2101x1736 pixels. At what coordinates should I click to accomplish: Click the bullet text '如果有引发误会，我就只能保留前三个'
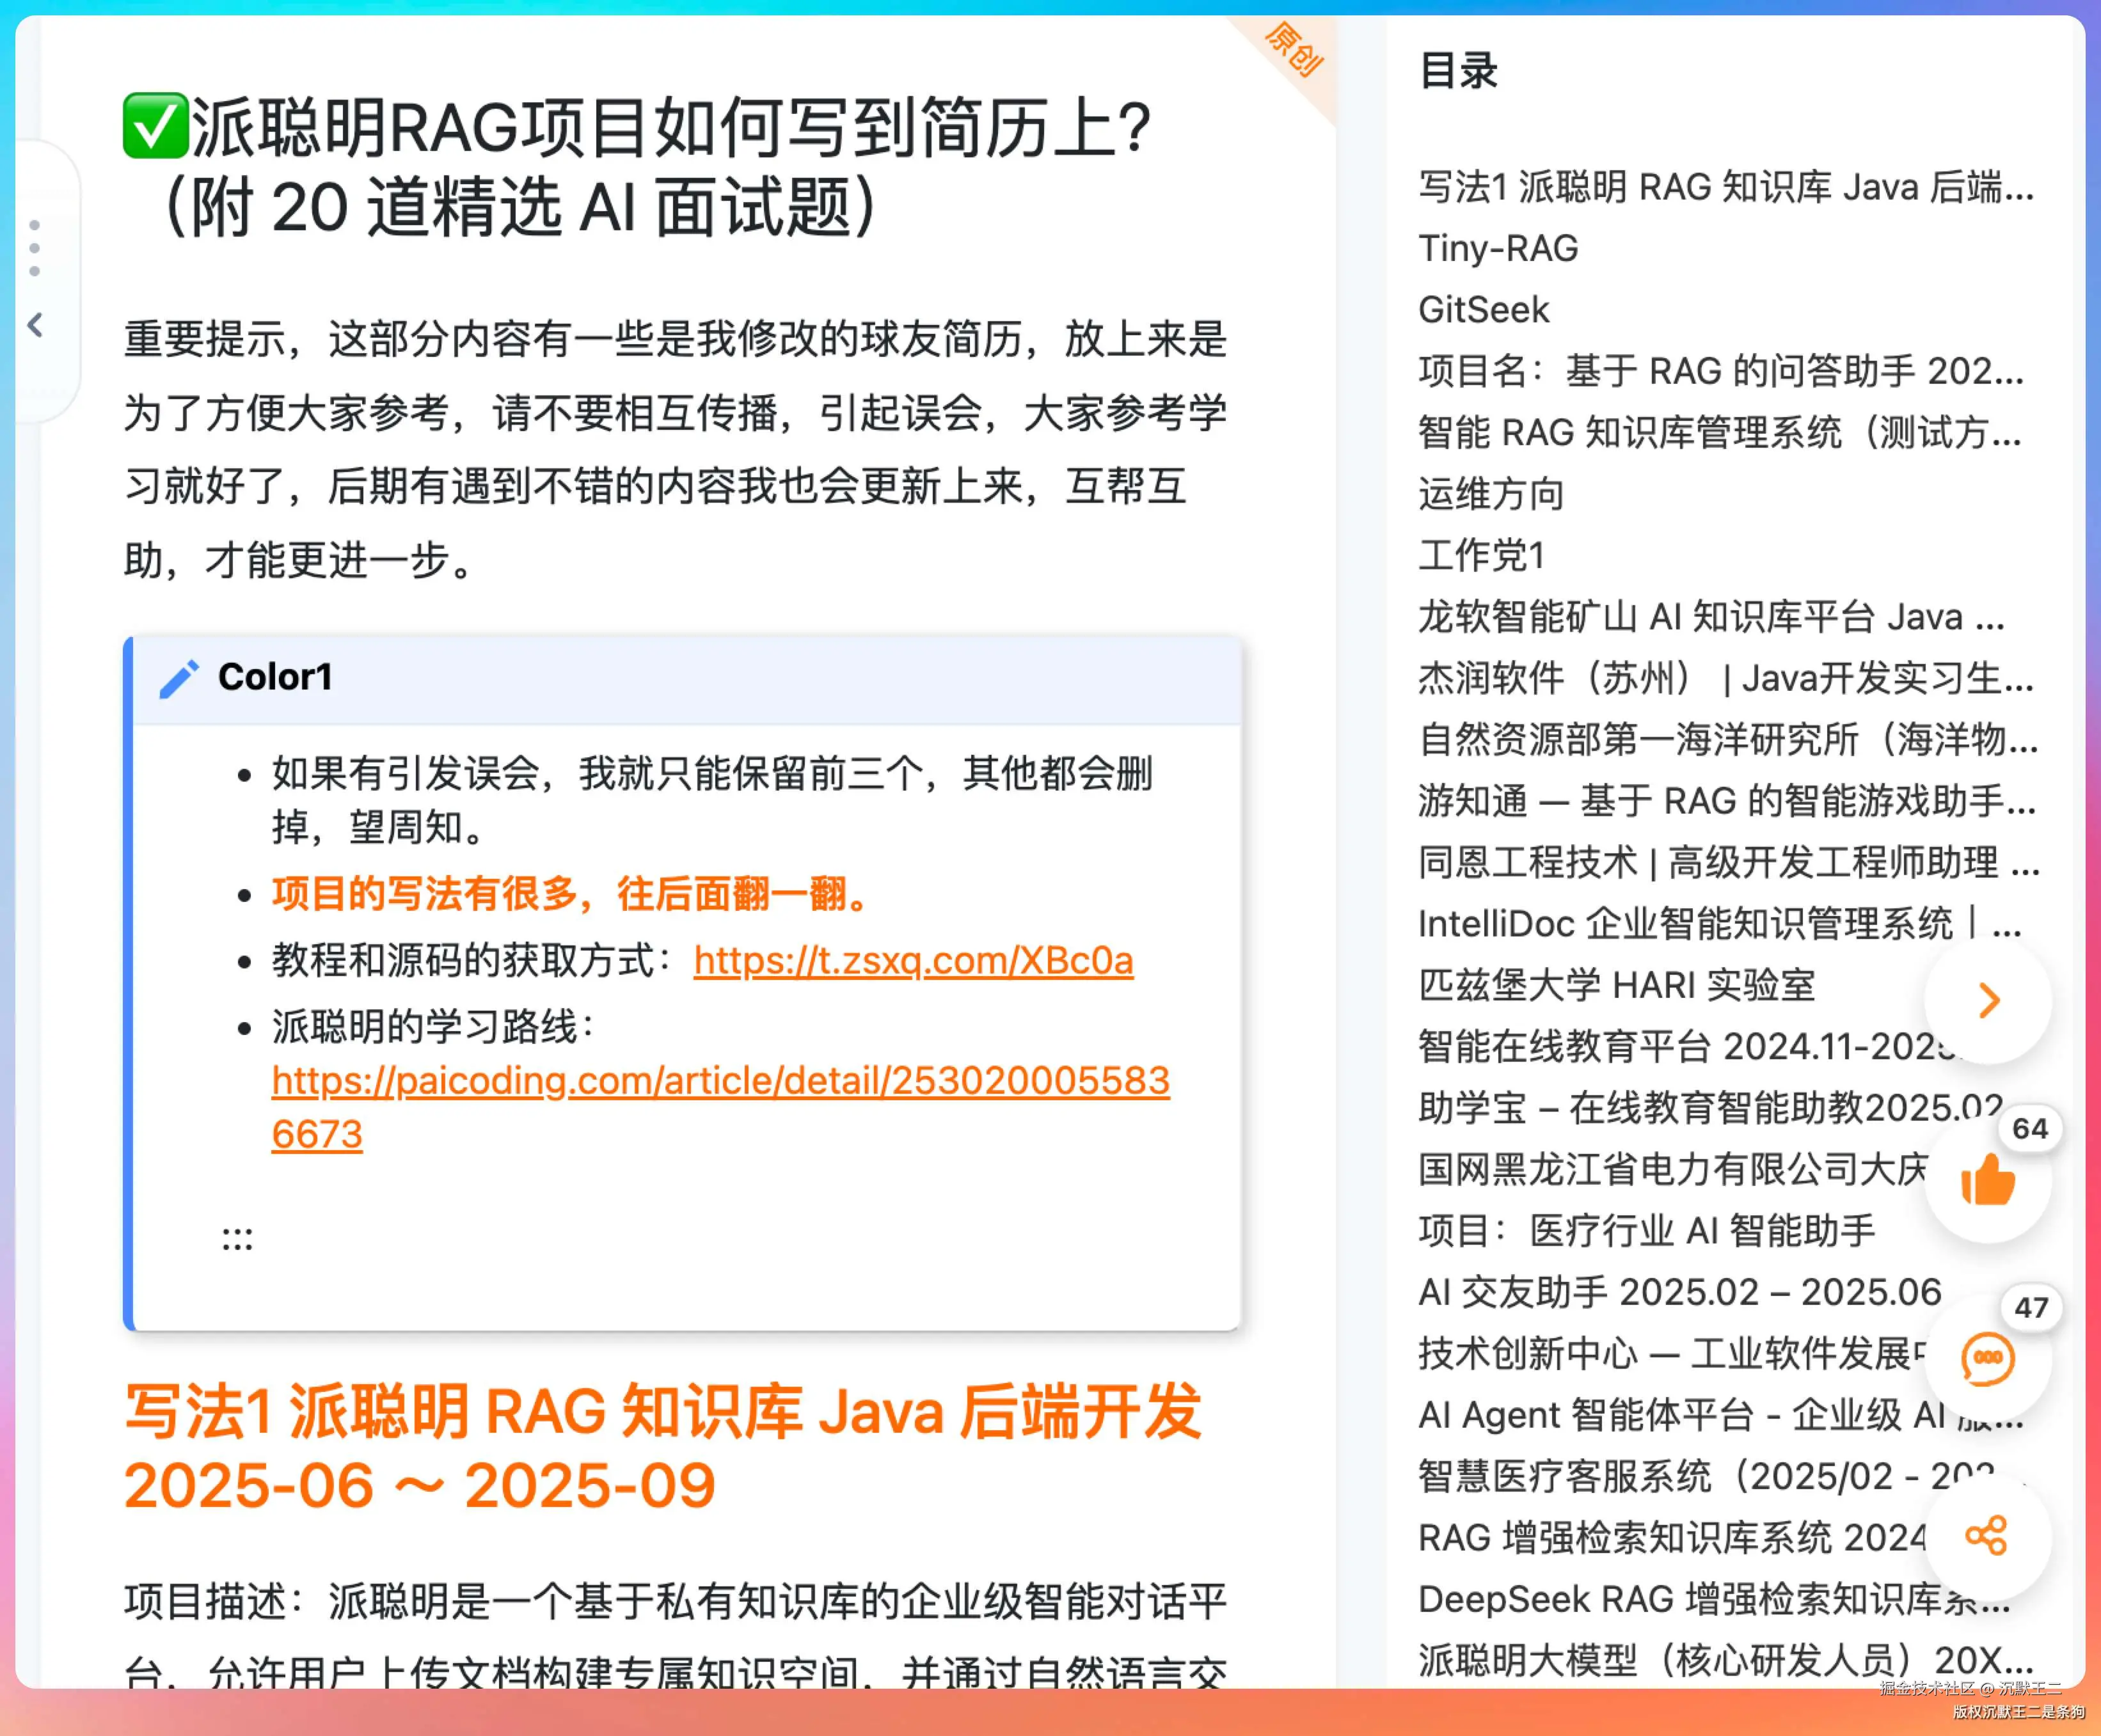pos(711,800)
